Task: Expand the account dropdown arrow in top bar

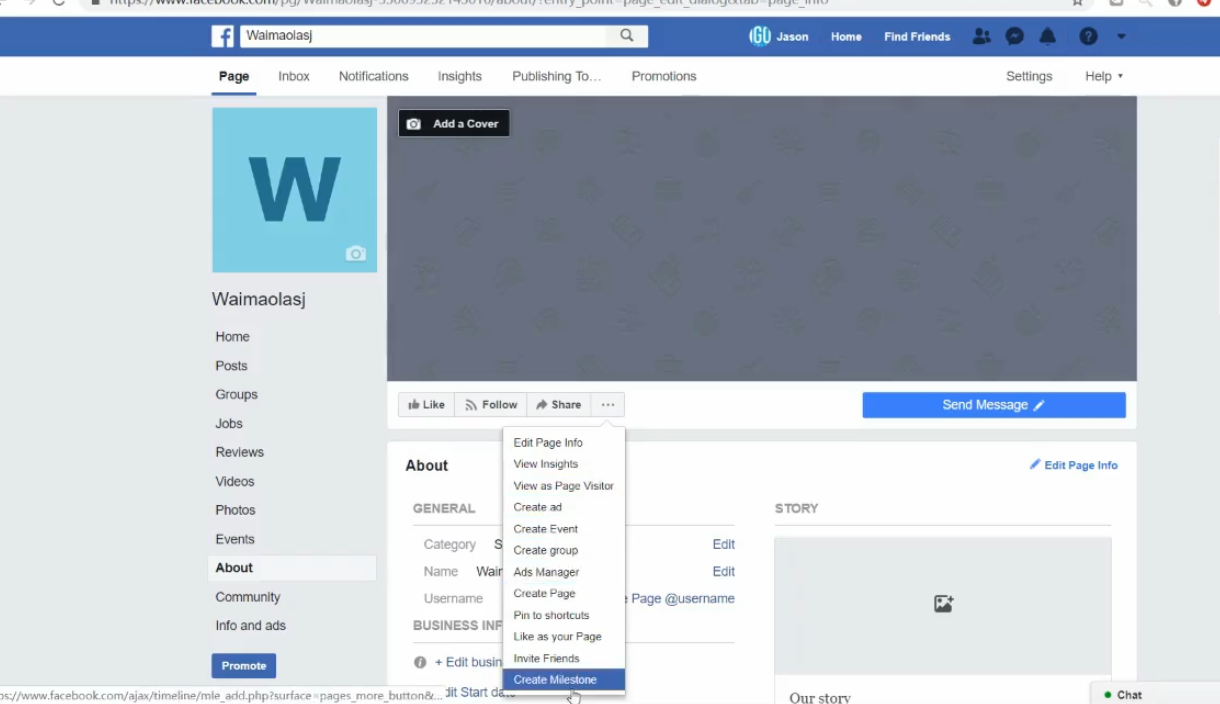Action: point(1121,36)
